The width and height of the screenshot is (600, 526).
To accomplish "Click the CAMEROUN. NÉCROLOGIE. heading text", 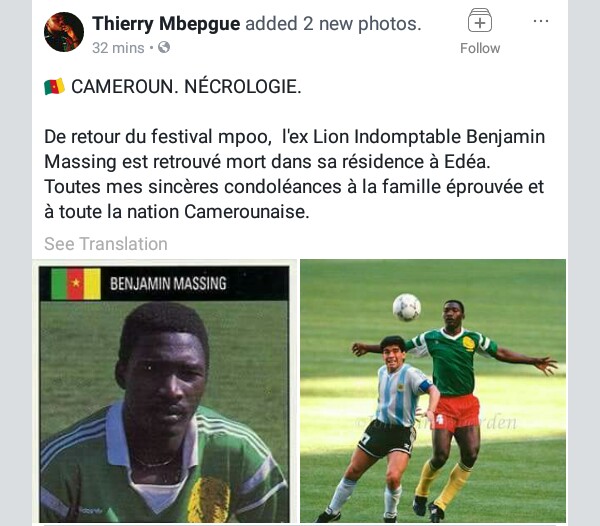I will point(186,86).
